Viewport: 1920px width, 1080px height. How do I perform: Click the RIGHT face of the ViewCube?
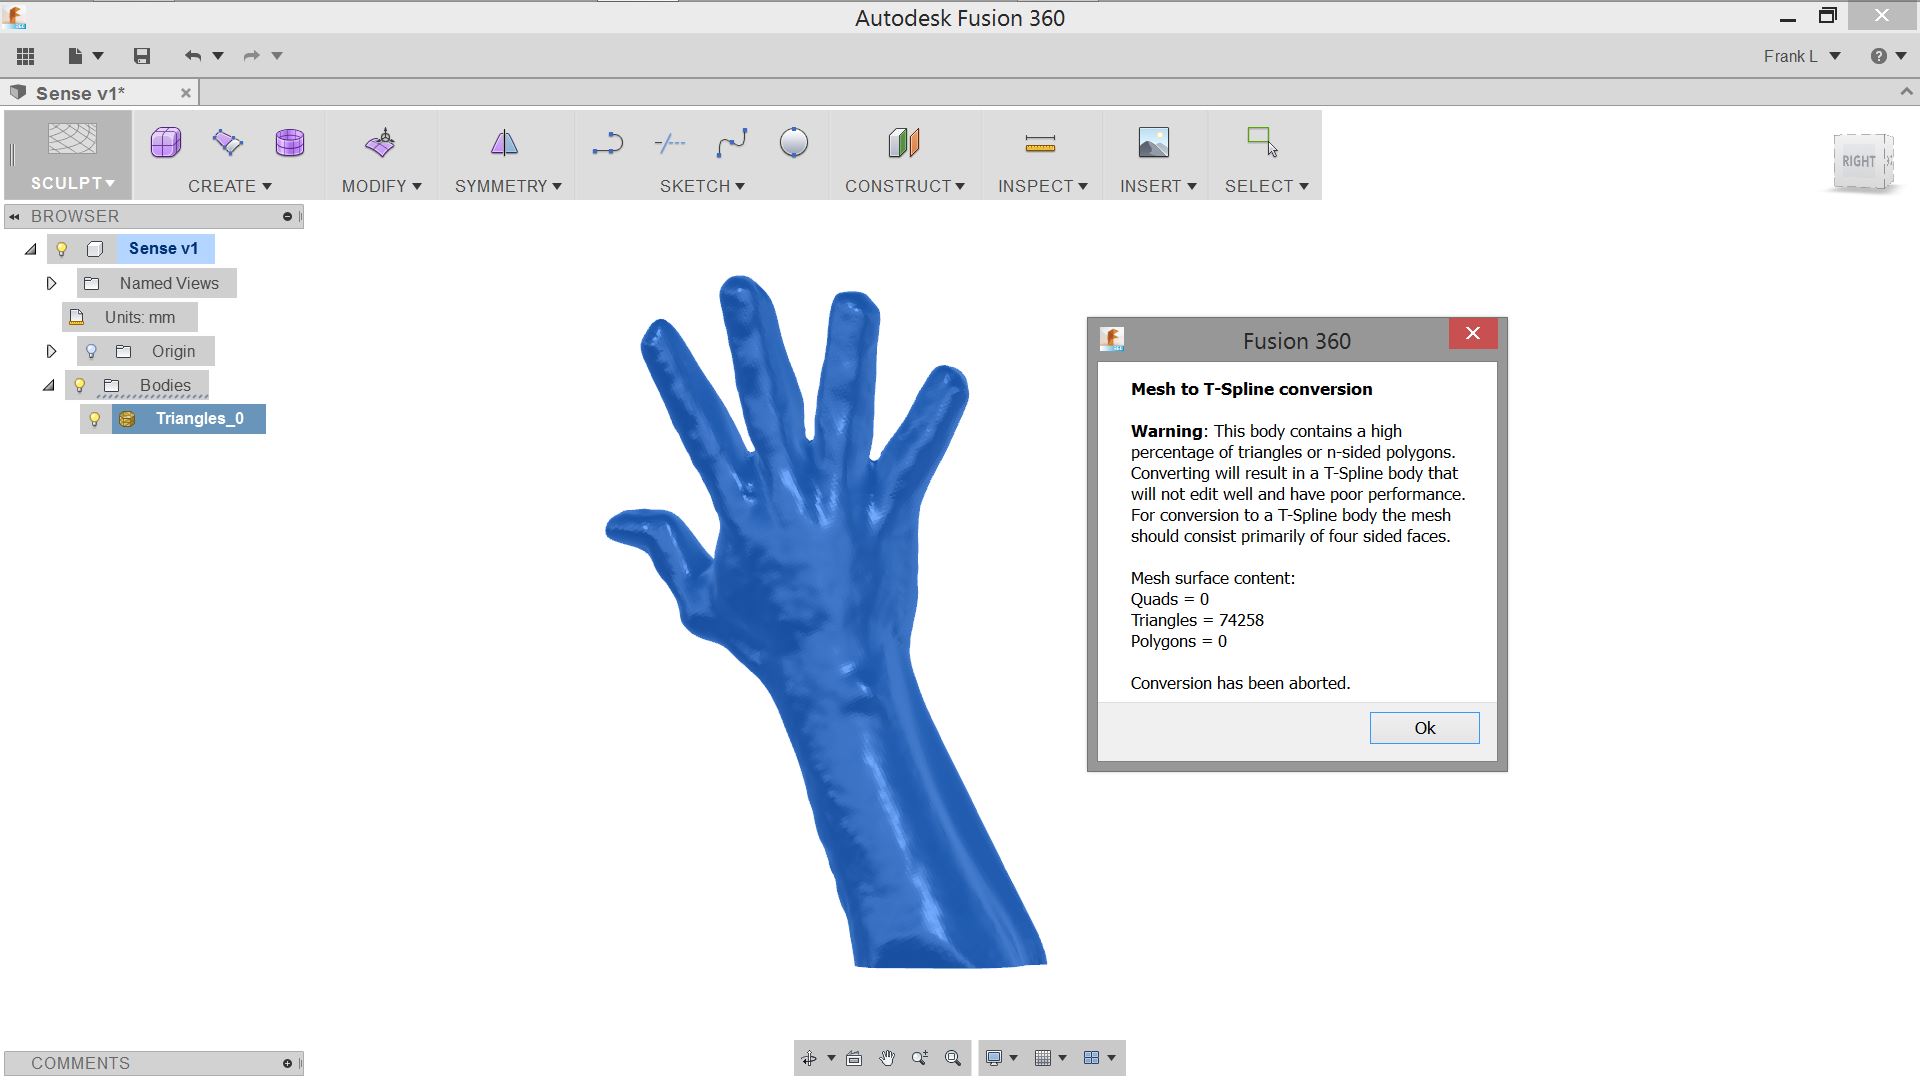(x=1860, y=160)
